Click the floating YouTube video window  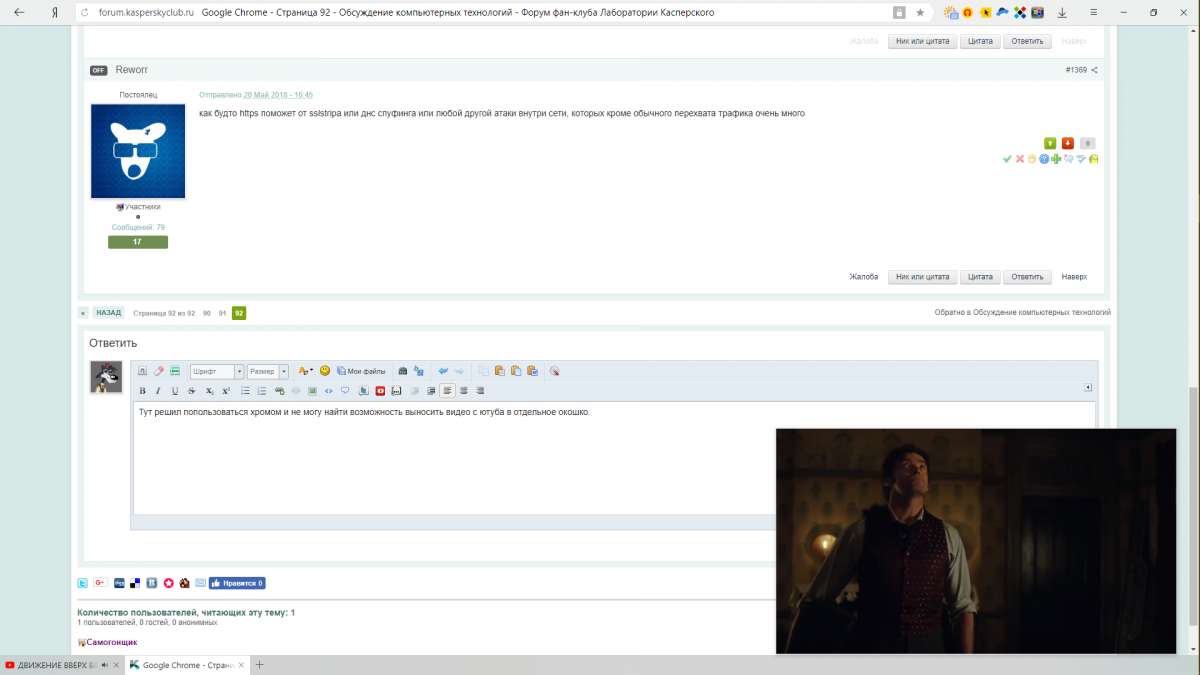pos(976,541)
